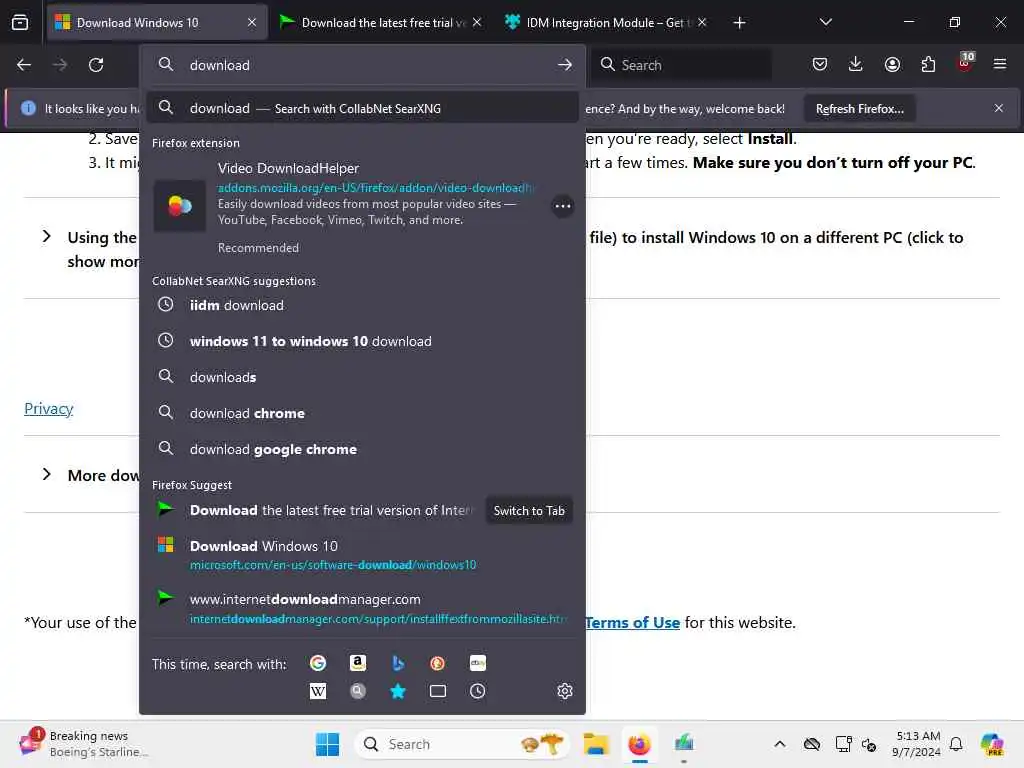Click the Go arrow in address bar

(x=565, y=65)
